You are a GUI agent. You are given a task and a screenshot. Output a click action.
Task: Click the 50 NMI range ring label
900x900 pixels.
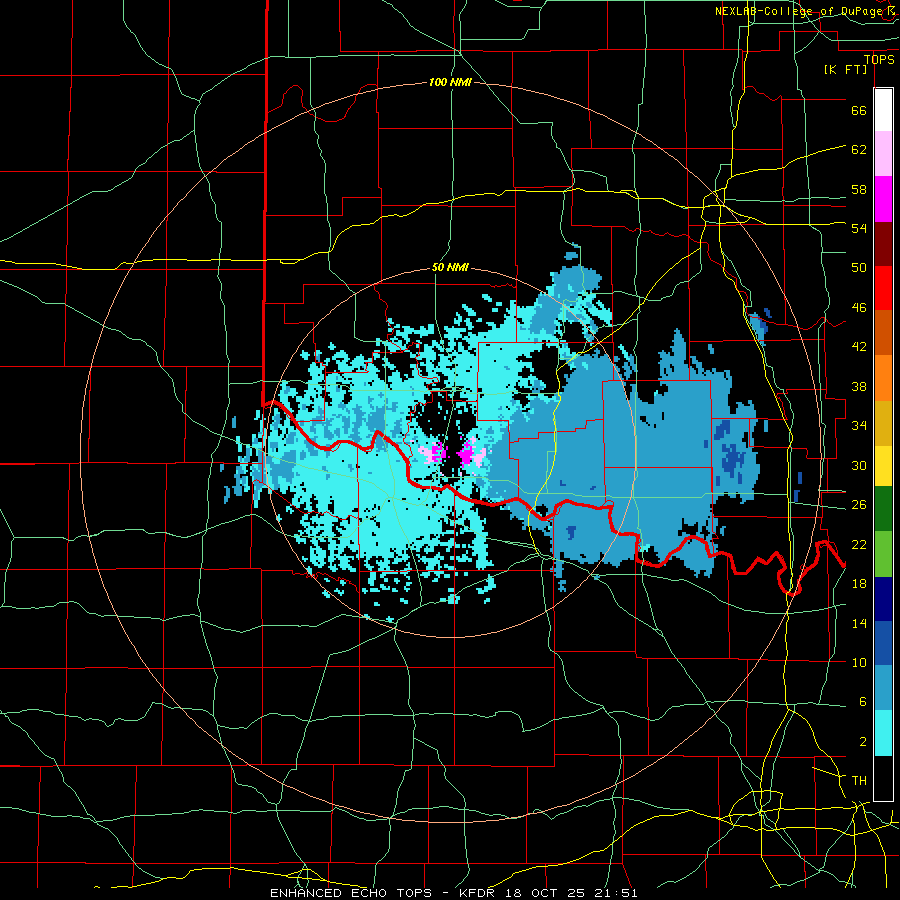point(450,267)
